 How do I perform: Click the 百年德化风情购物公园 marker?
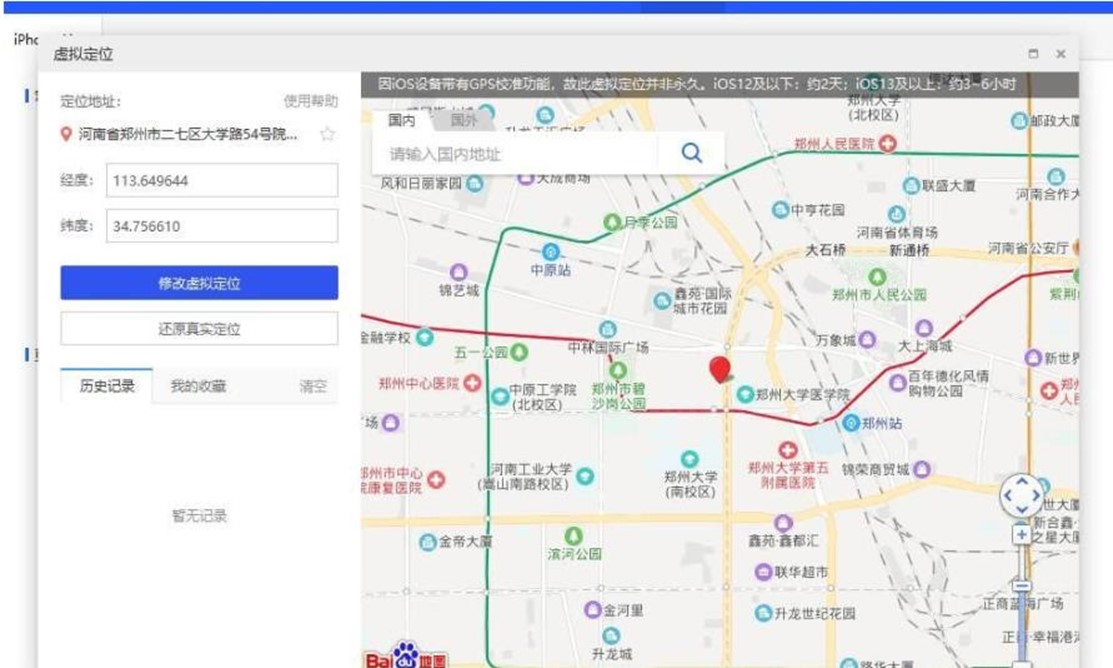898,383
